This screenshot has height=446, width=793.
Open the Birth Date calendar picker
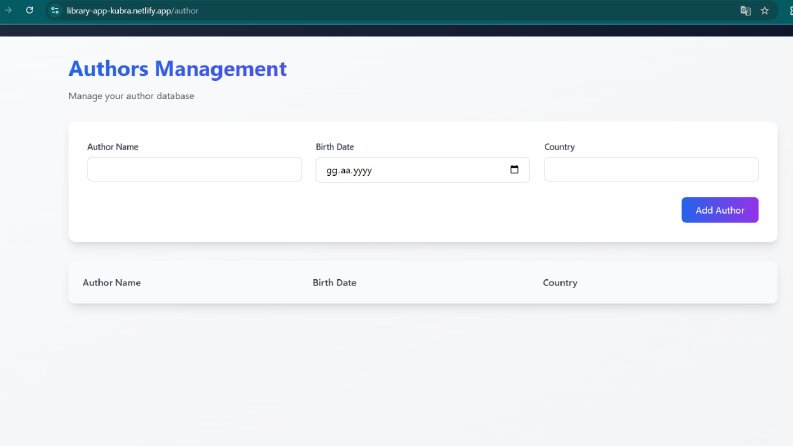coord(514,169)
